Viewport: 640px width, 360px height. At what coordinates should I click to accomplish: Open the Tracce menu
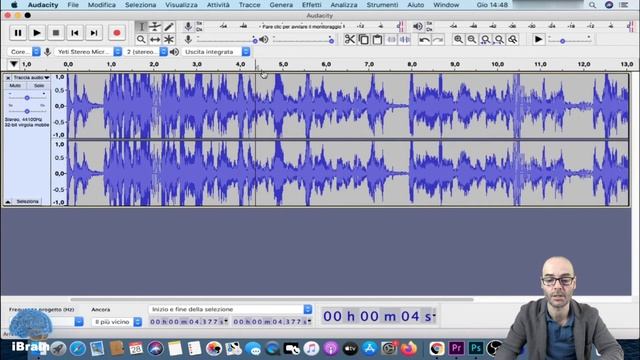(x=249, y=5)
